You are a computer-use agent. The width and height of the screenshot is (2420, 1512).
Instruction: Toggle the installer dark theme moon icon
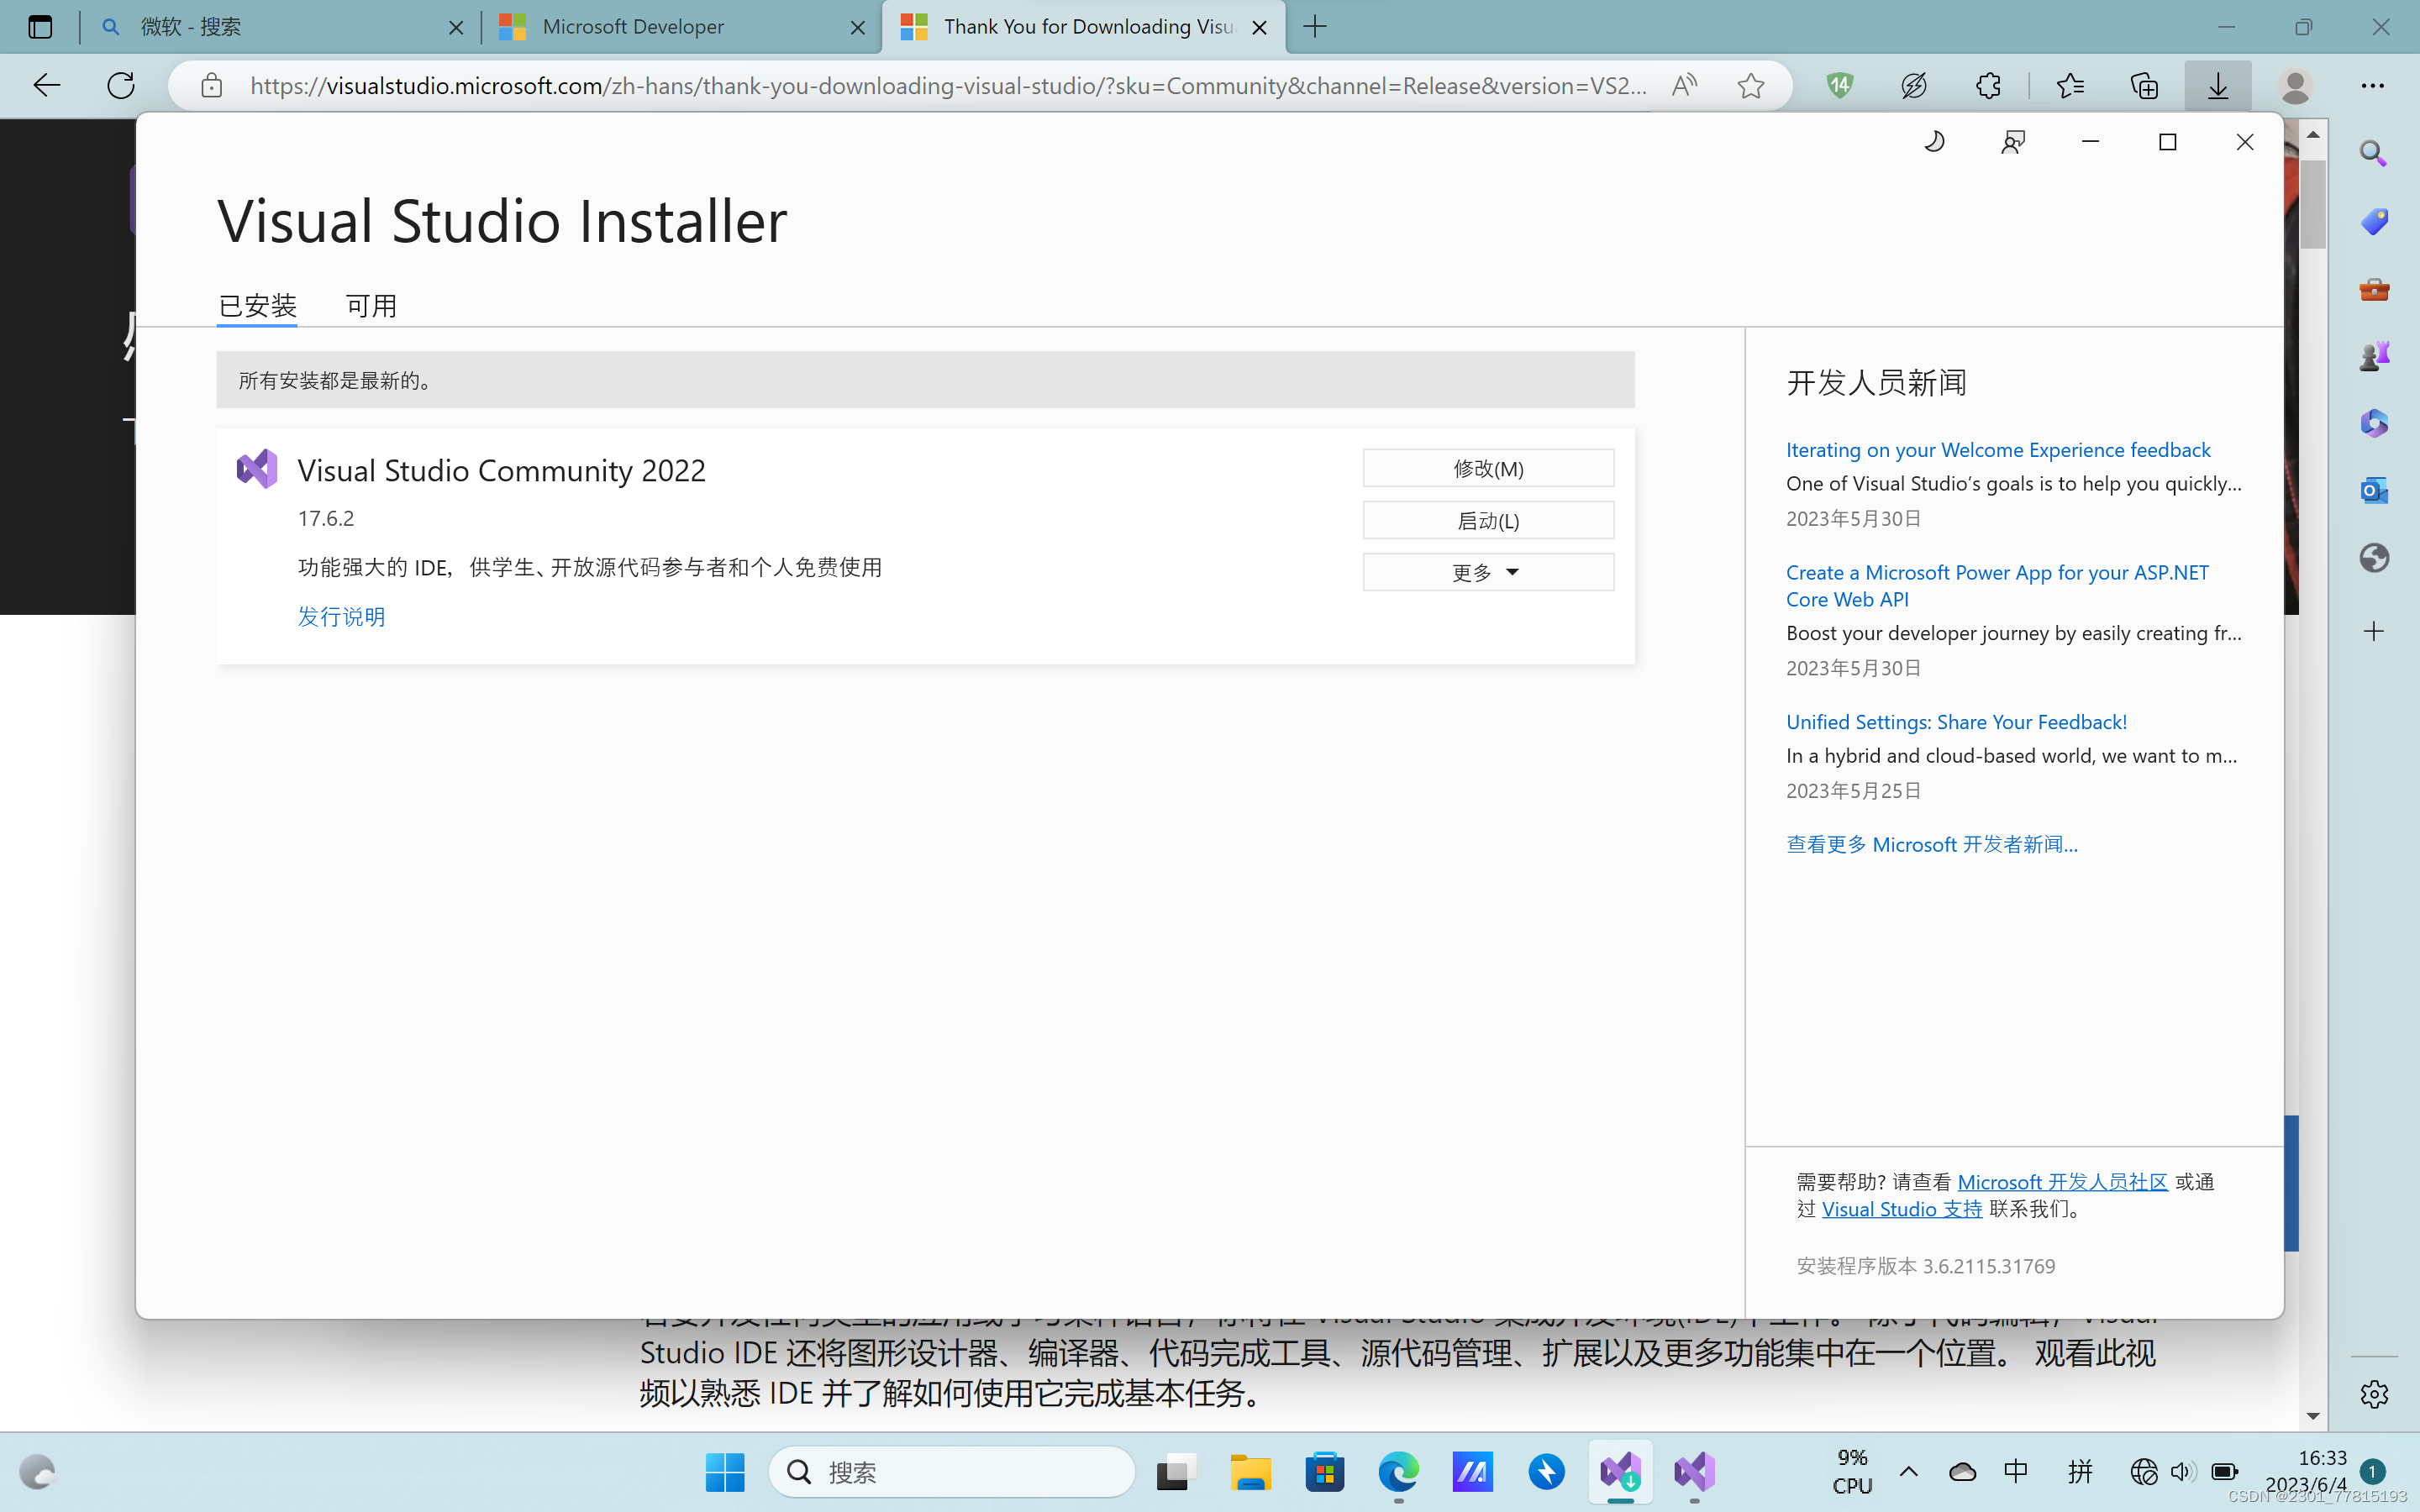(1934, 142)
